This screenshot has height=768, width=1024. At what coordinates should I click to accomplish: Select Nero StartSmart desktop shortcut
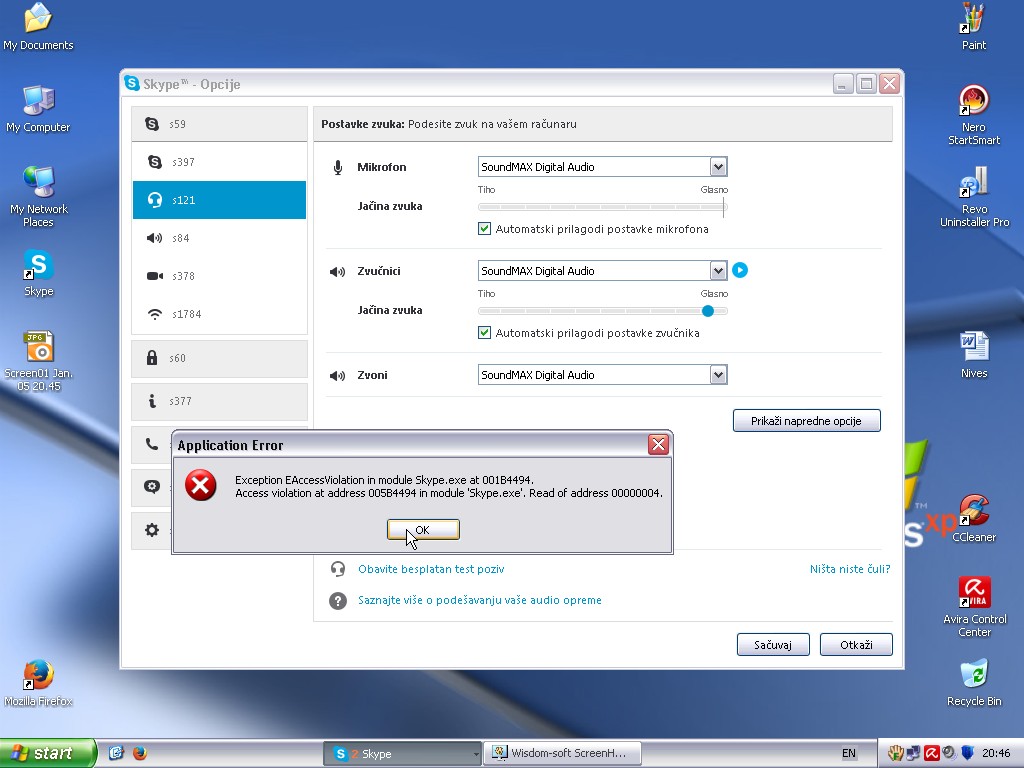coord(974,116)
